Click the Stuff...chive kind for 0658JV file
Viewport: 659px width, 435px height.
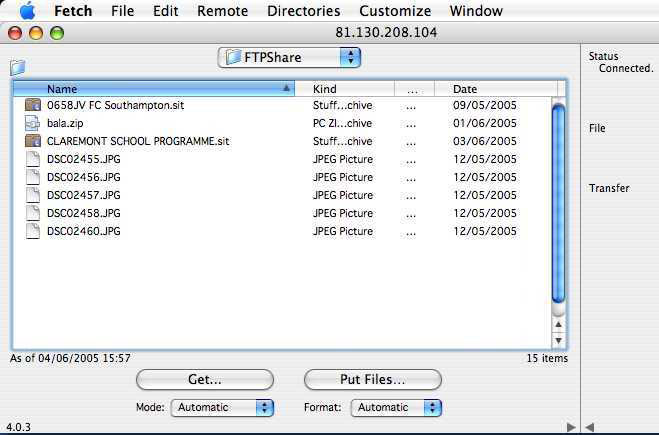click(342, 105)
